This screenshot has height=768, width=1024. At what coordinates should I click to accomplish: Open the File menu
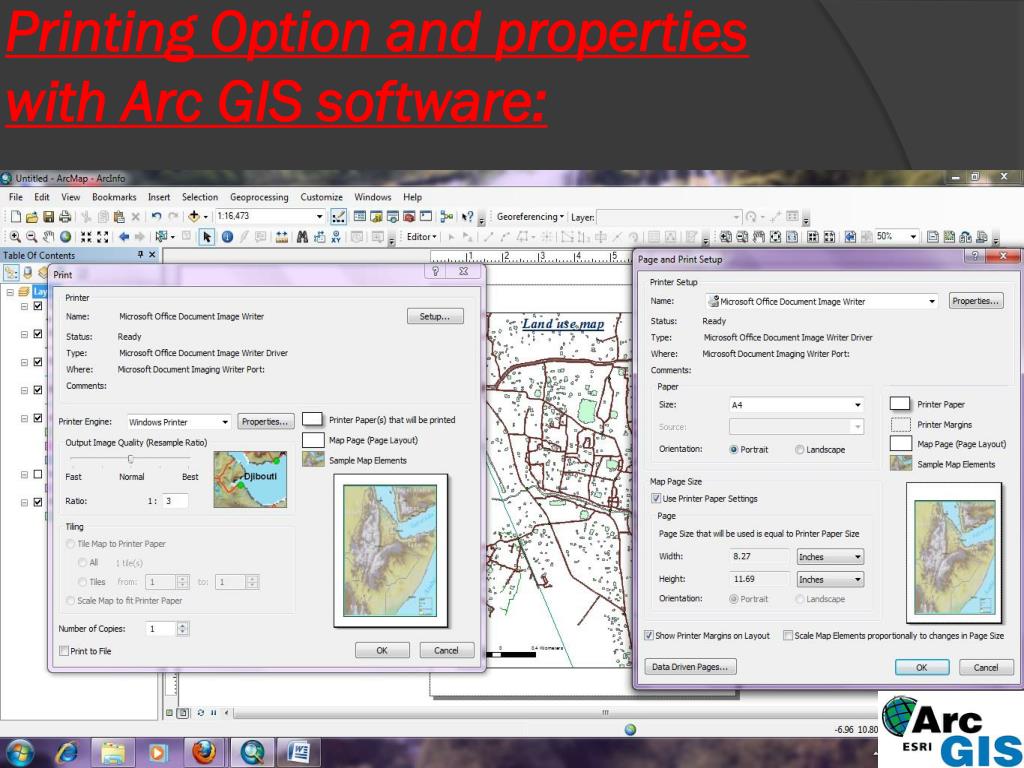16,197
